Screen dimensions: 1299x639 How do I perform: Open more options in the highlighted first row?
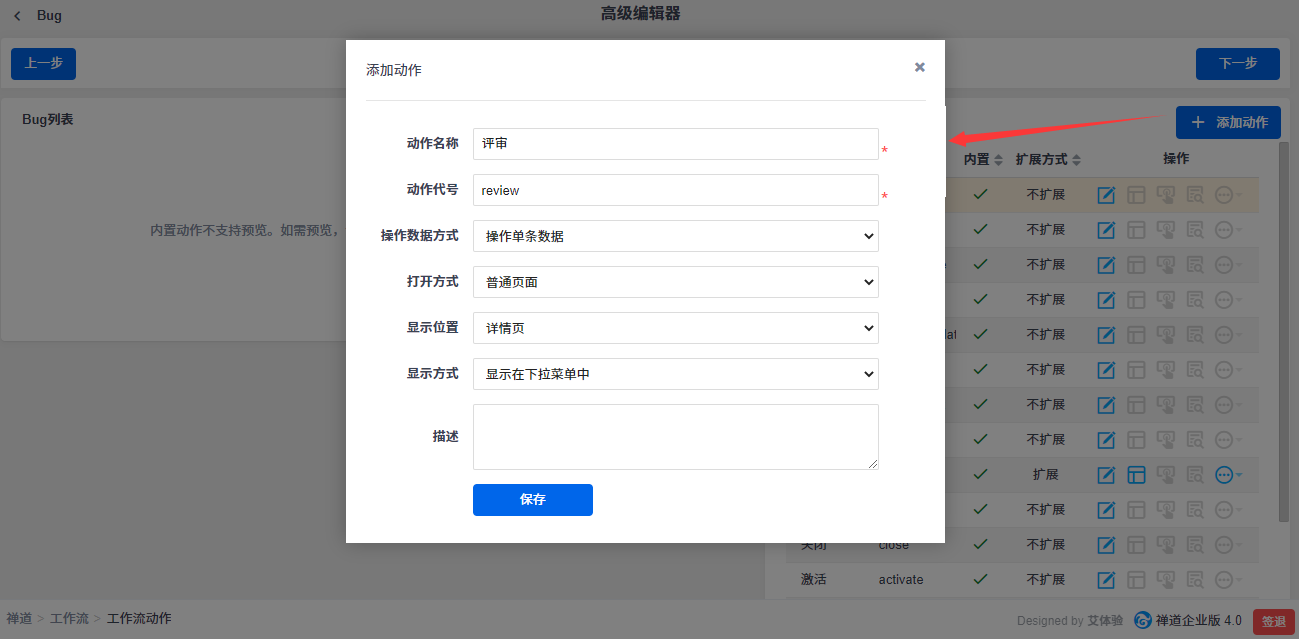click(x=1224, y=195)
